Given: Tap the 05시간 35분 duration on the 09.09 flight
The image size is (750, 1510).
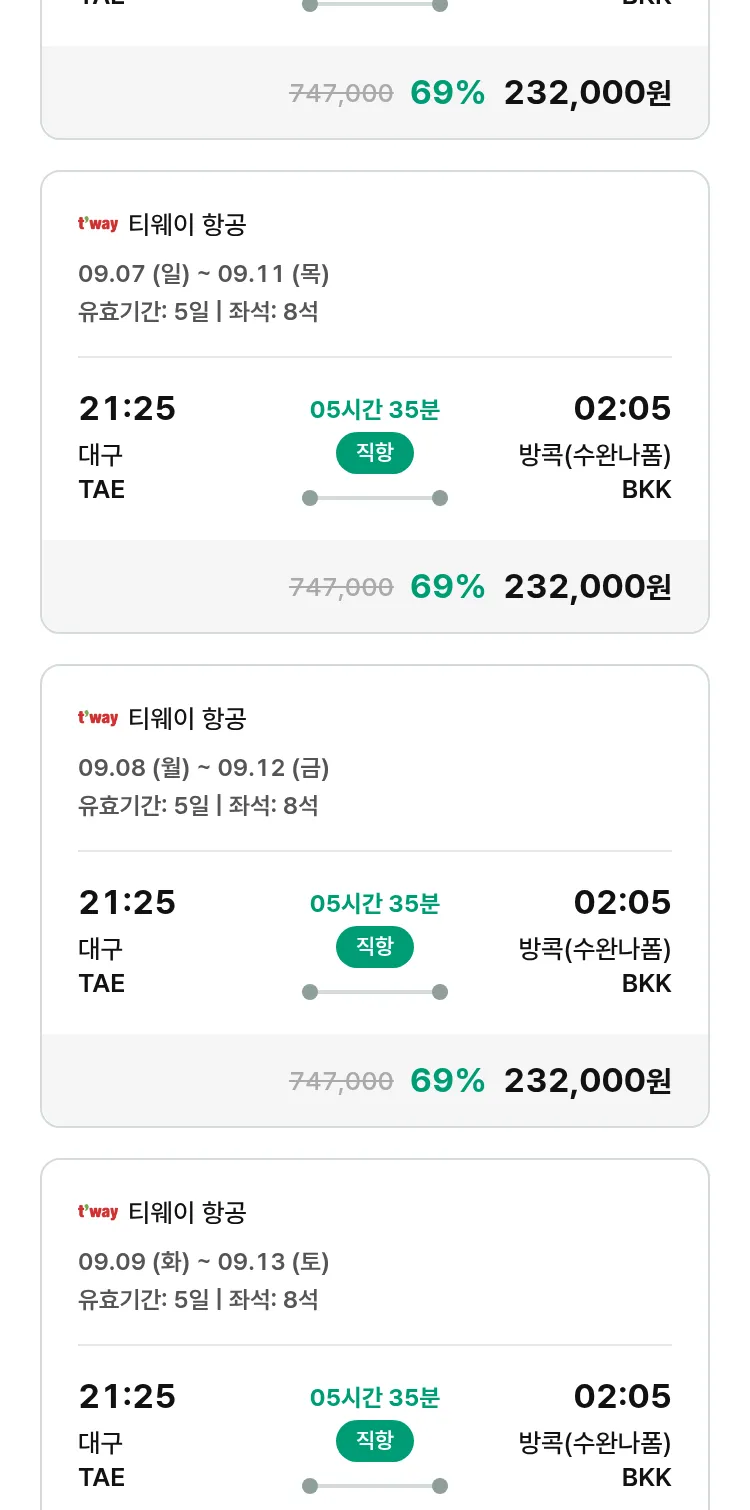Looking at the screenshot, I should (x=375, y=1397).
